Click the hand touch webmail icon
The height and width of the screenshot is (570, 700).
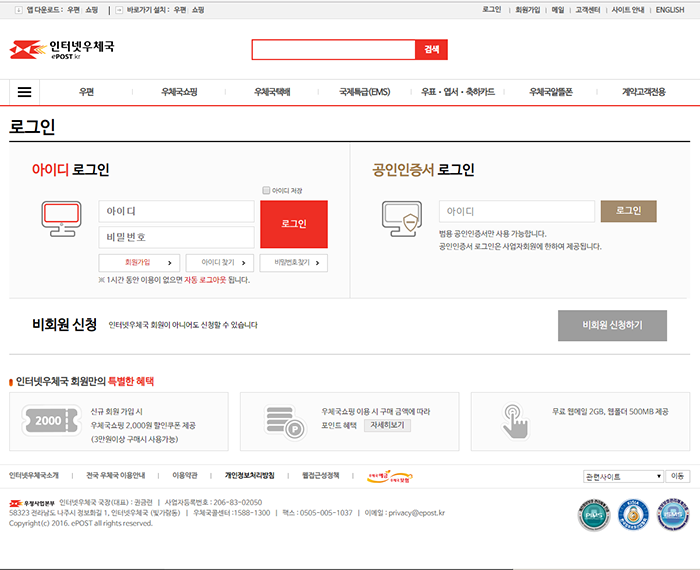(x=515, y=421)
